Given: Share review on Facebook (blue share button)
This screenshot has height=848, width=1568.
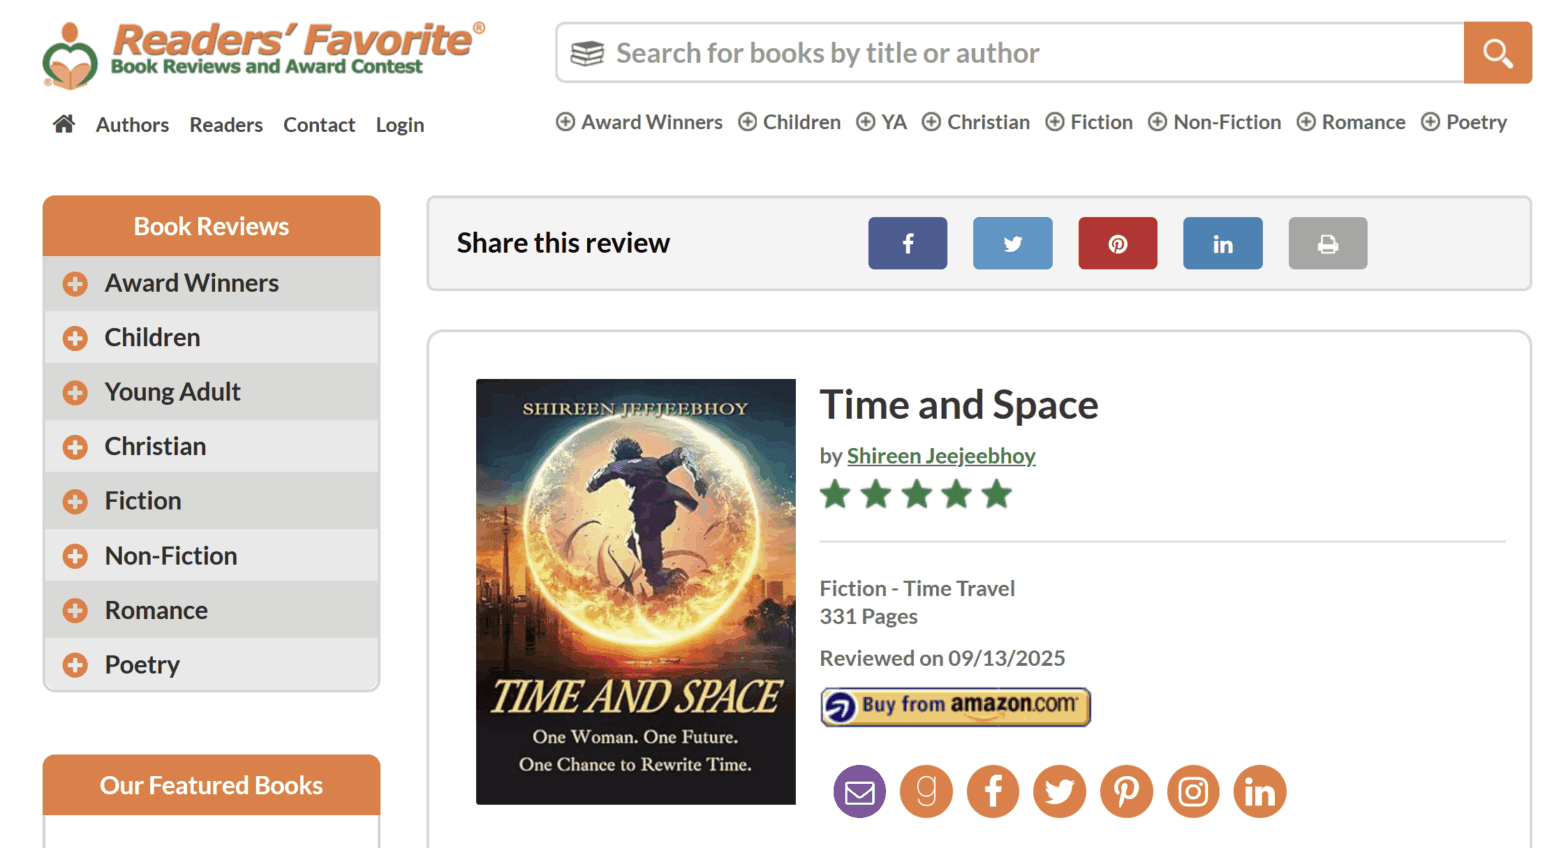Looking at the screenshot, I should click(x=908, y=243).
